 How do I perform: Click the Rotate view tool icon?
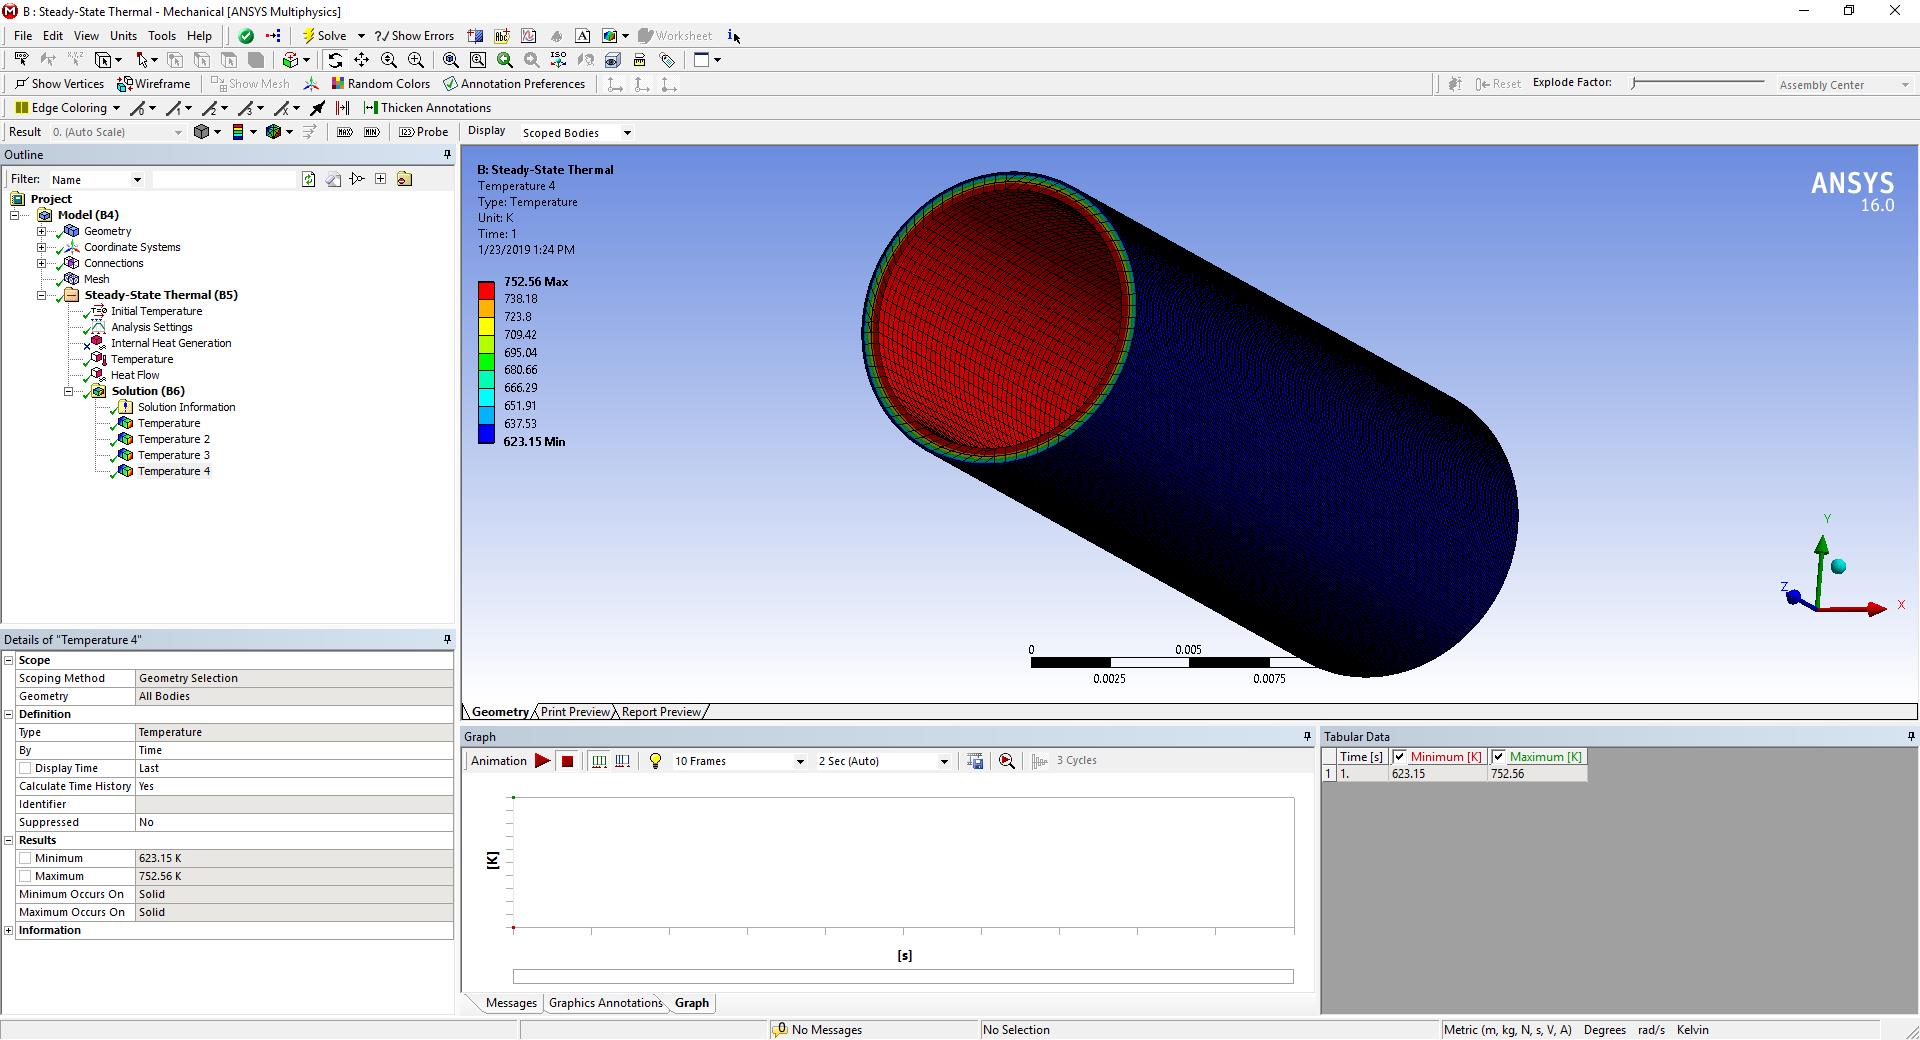(335, 60)
